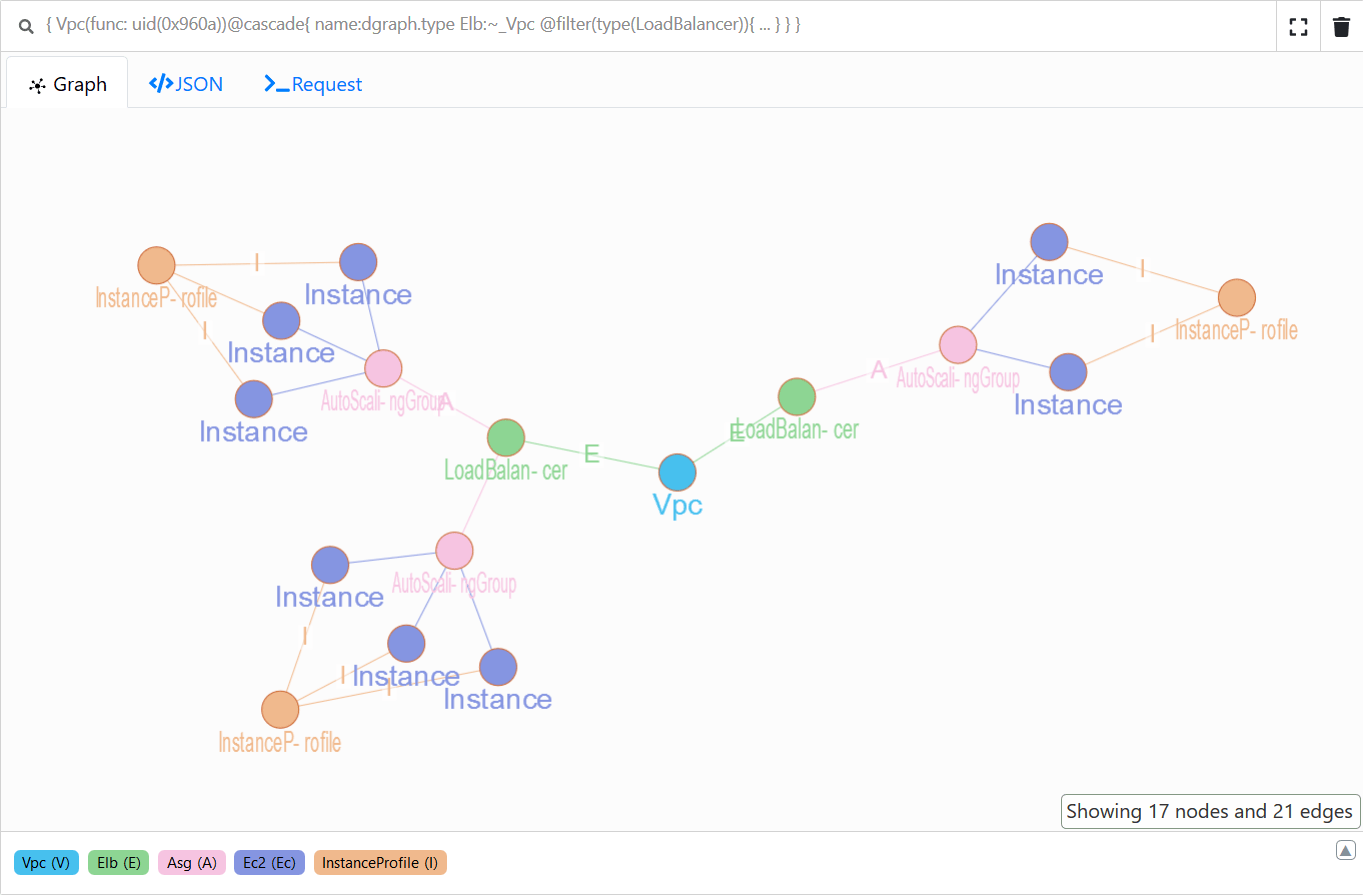
Task: Select the blue Vpc node
Action: coord(677,472)
